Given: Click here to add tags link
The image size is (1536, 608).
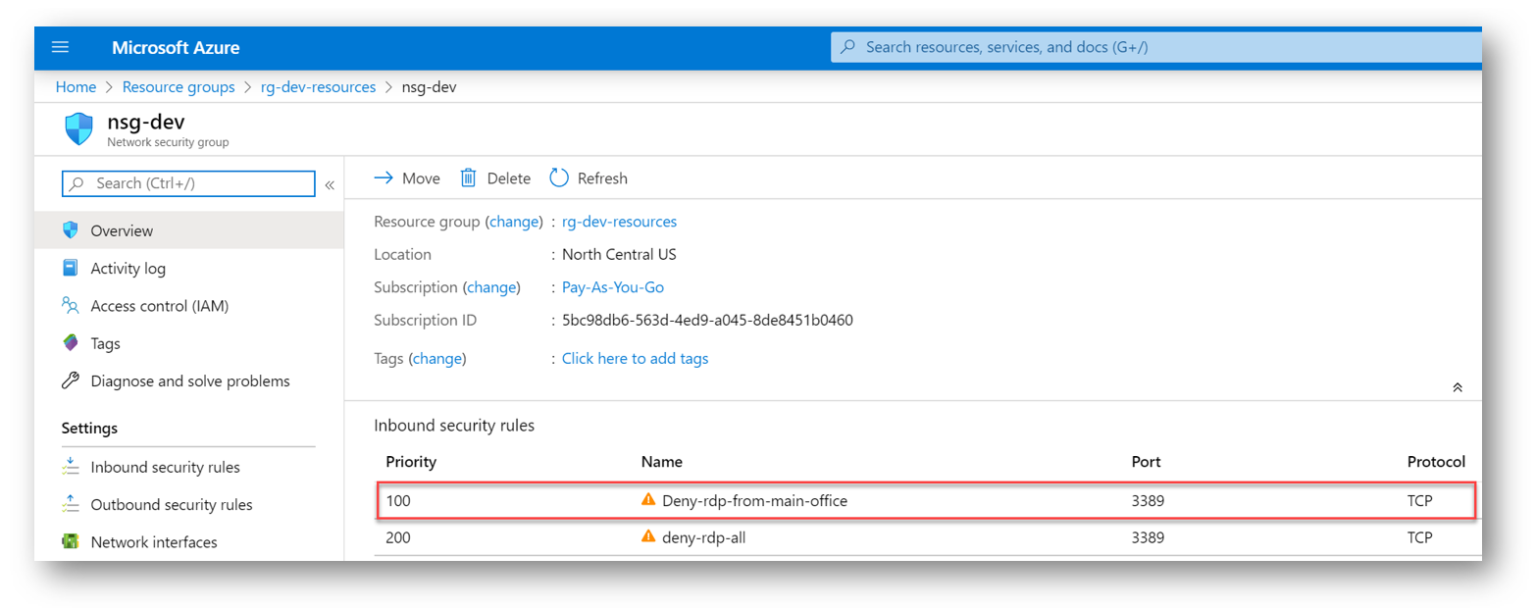Looking at the screenshot, I should [635, 358].
